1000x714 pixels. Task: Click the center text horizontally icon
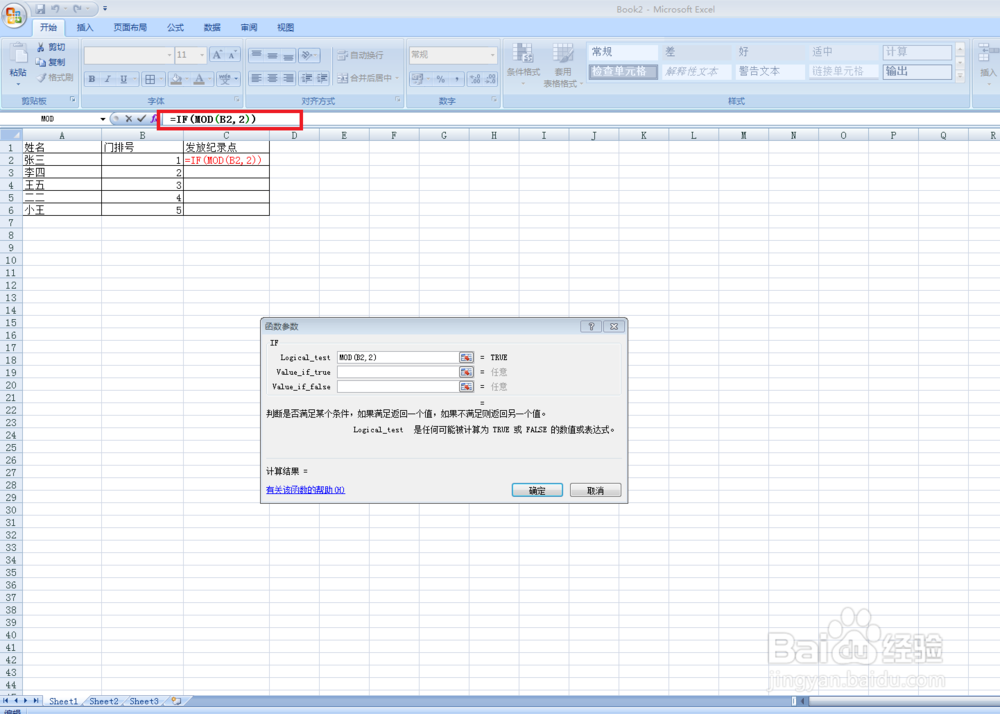click(272, 78)
